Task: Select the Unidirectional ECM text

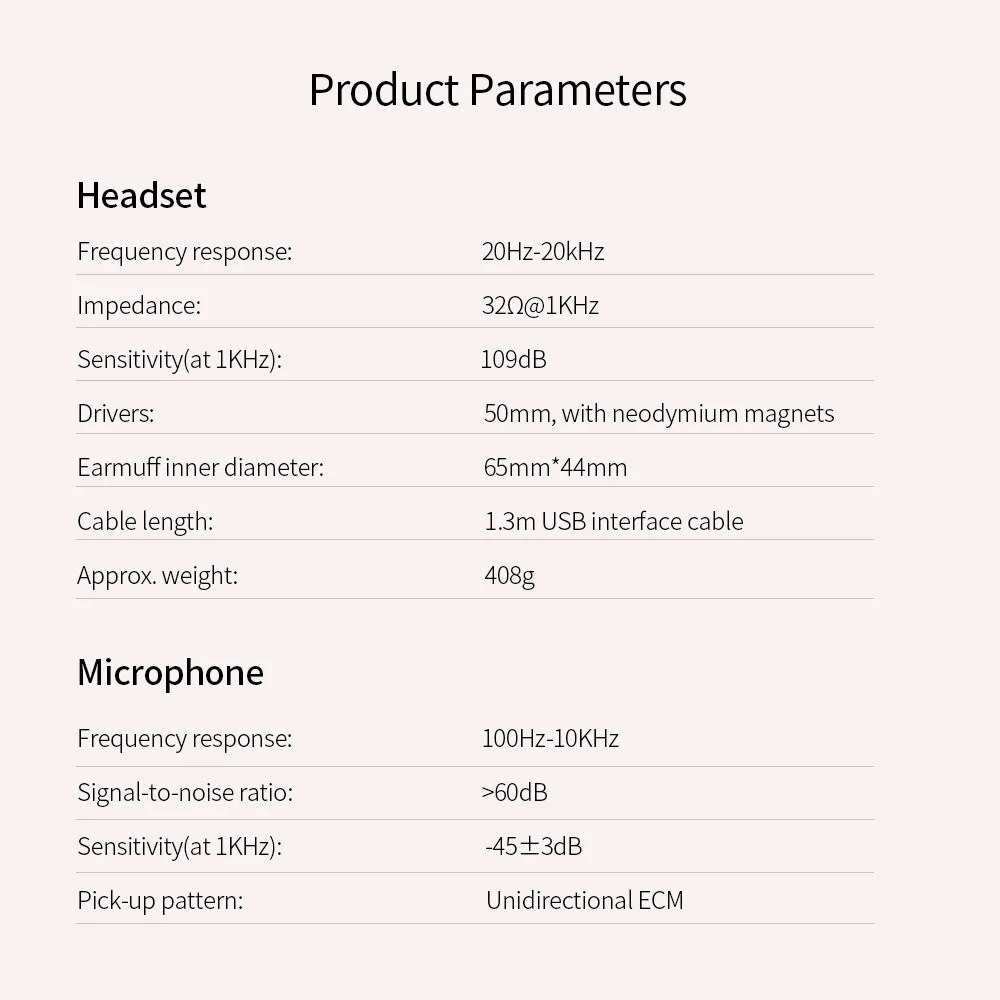Action: (585, 901)
